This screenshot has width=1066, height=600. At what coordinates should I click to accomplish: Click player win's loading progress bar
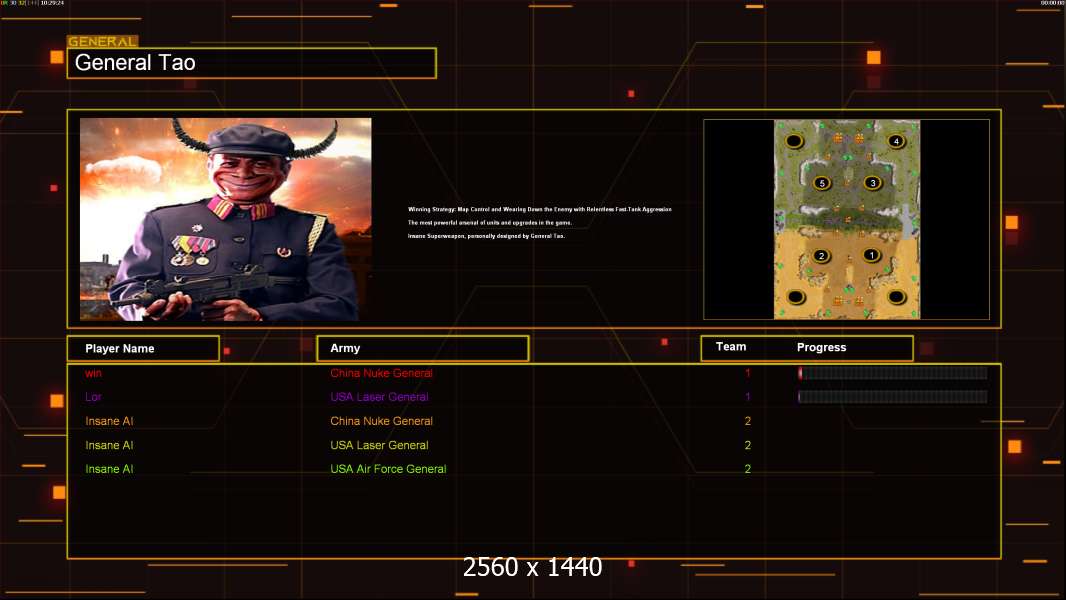click(892, 373)
